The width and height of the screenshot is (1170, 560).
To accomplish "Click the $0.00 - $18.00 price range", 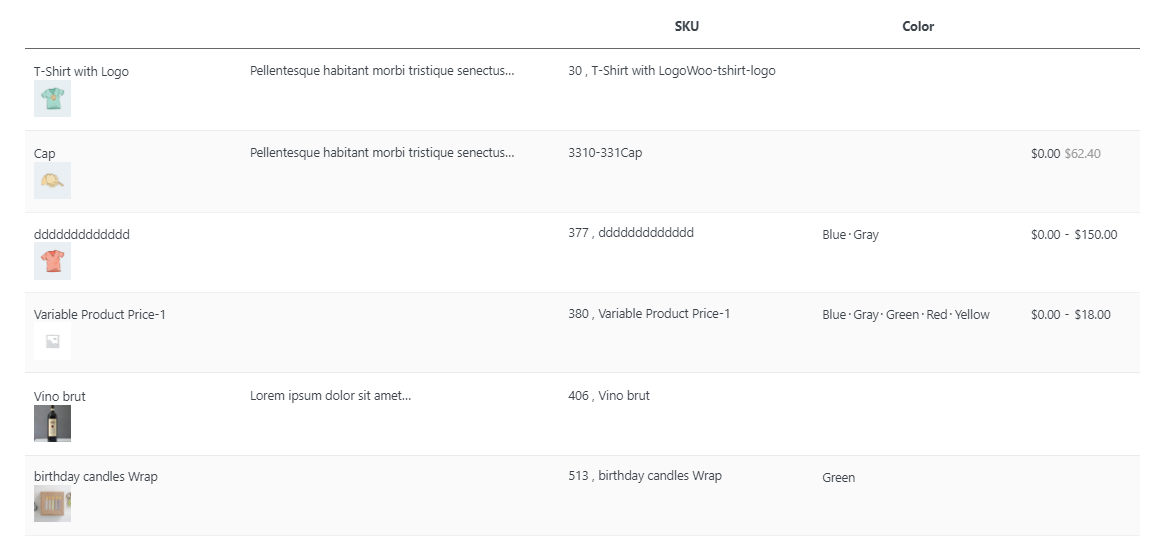I will tap(1070, 315).
